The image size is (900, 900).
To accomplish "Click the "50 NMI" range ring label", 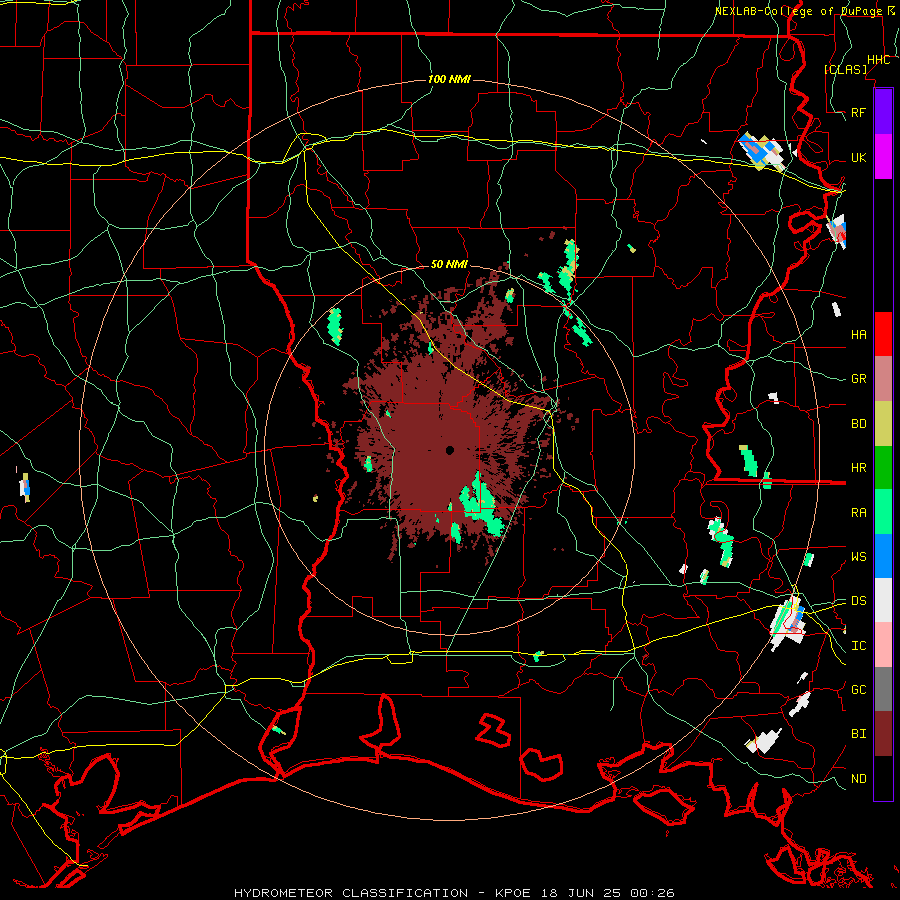I will 449,264.
